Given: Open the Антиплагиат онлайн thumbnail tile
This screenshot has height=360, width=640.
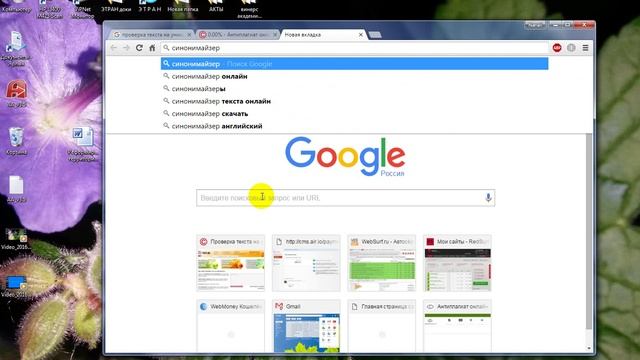Looking at the screenshot, I should 457,326.
